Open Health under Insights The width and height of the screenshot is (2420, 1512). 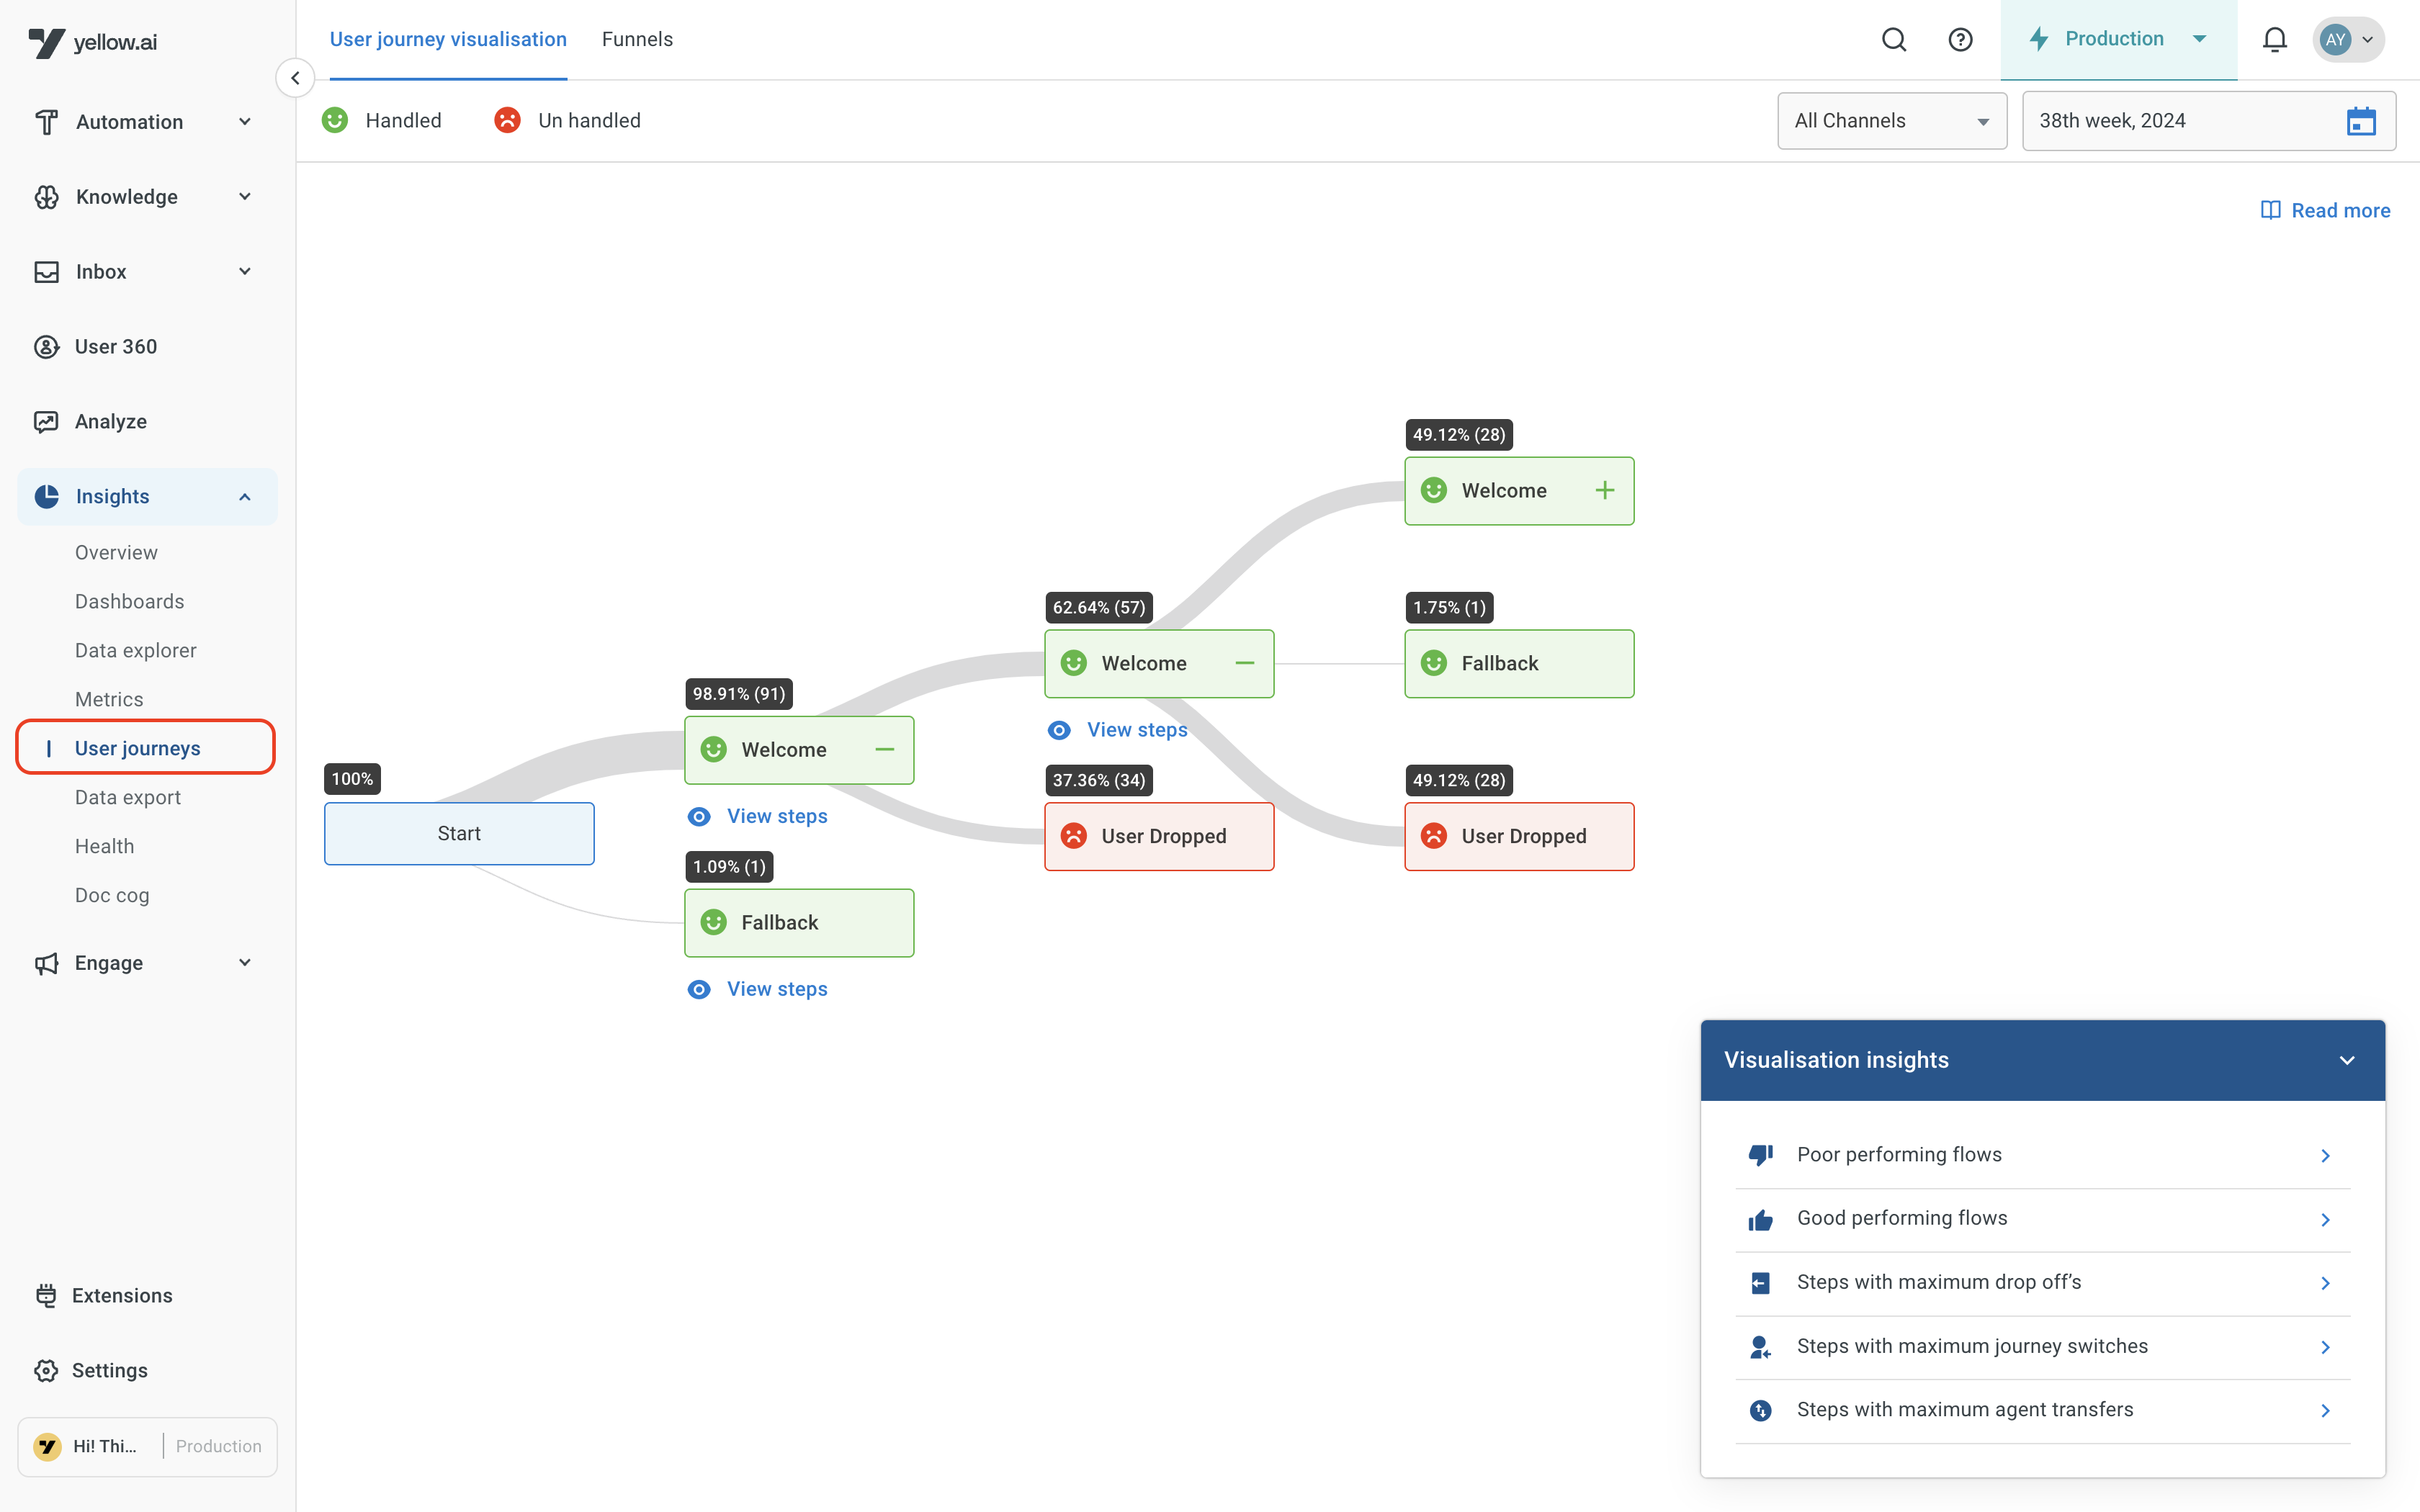click(104, 847)
